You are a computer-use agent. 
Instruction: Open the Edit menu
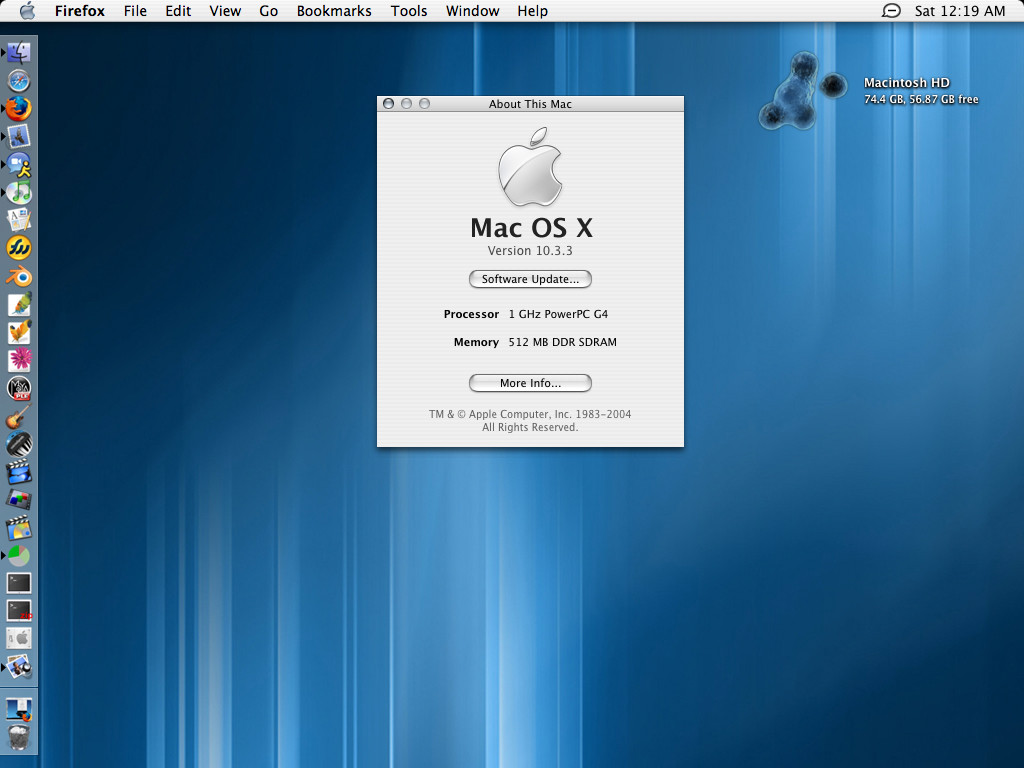[178, 11]
